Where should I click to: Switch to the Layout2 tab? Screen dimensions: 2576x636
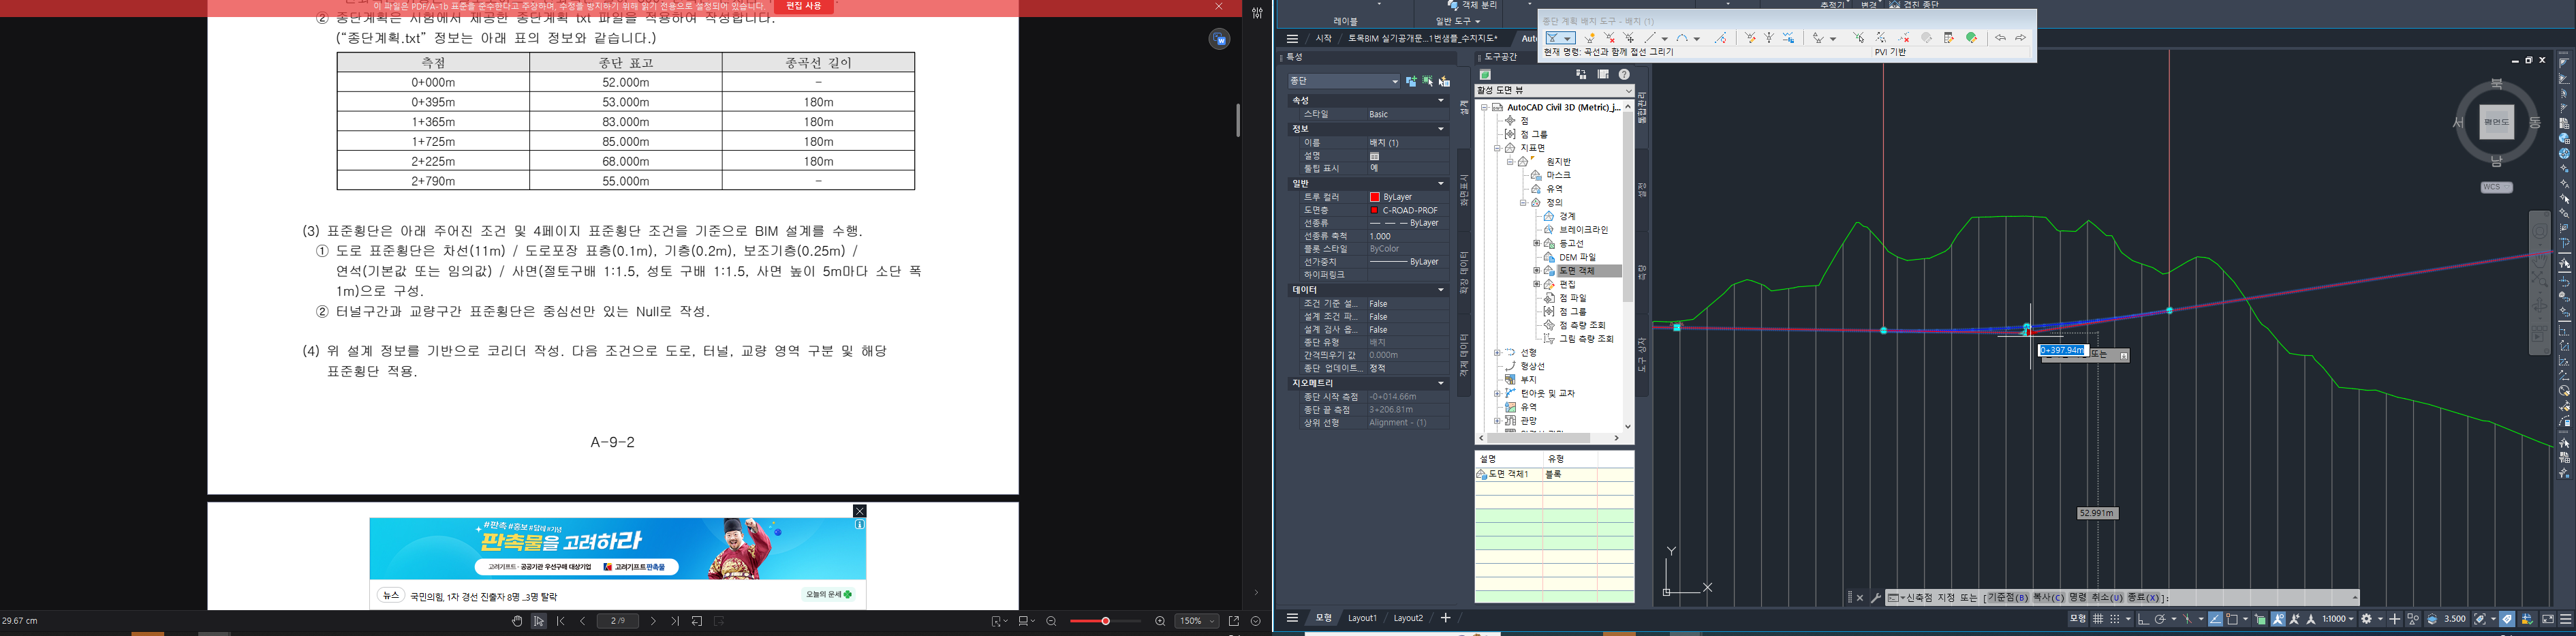(x=1408, y=618)
